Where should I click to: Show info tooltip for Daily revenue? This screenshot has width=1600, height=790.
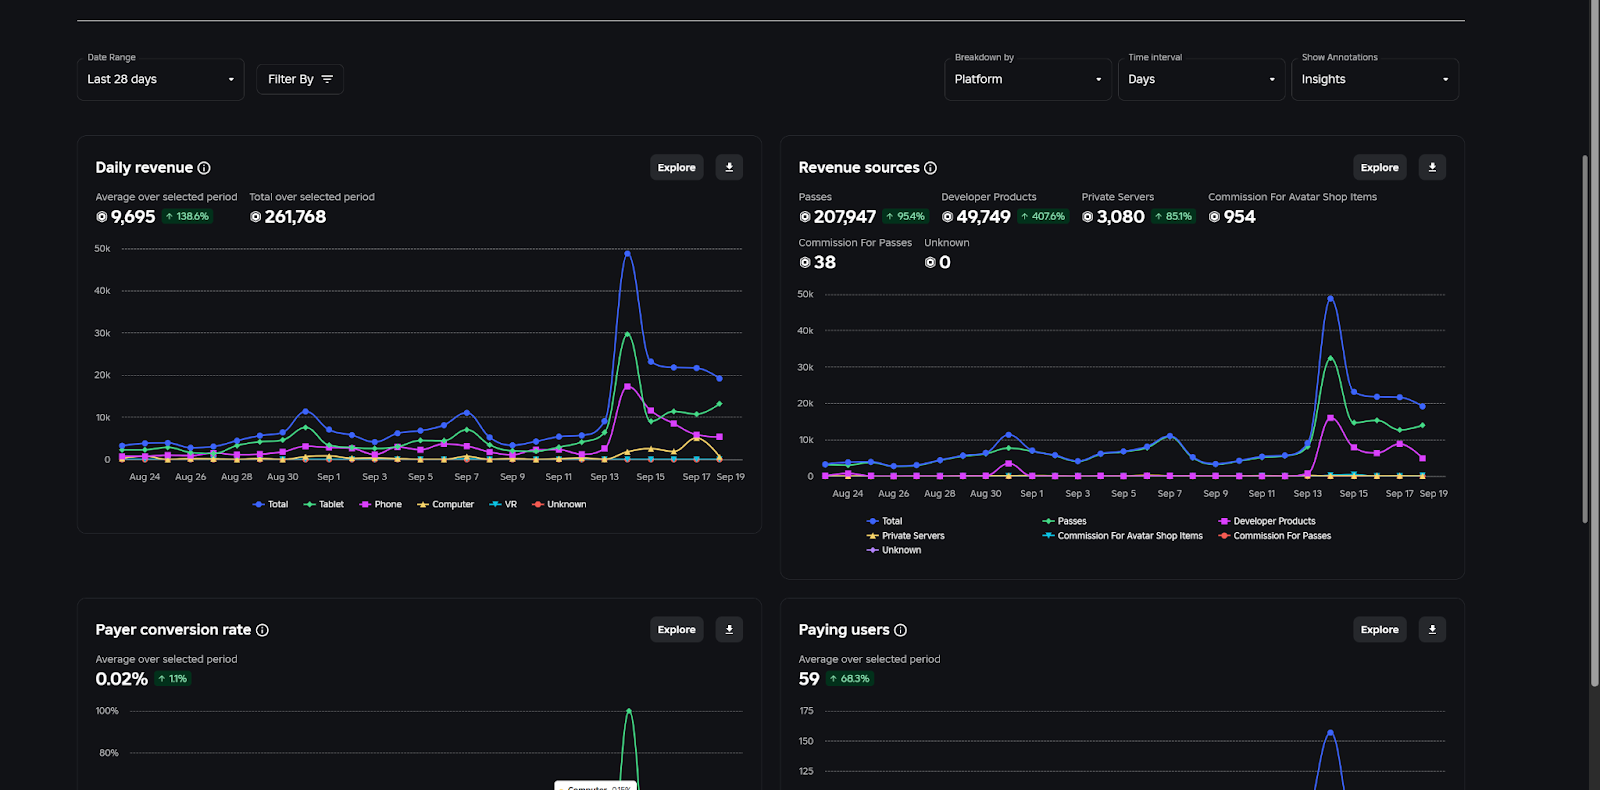tap(204, 168)
